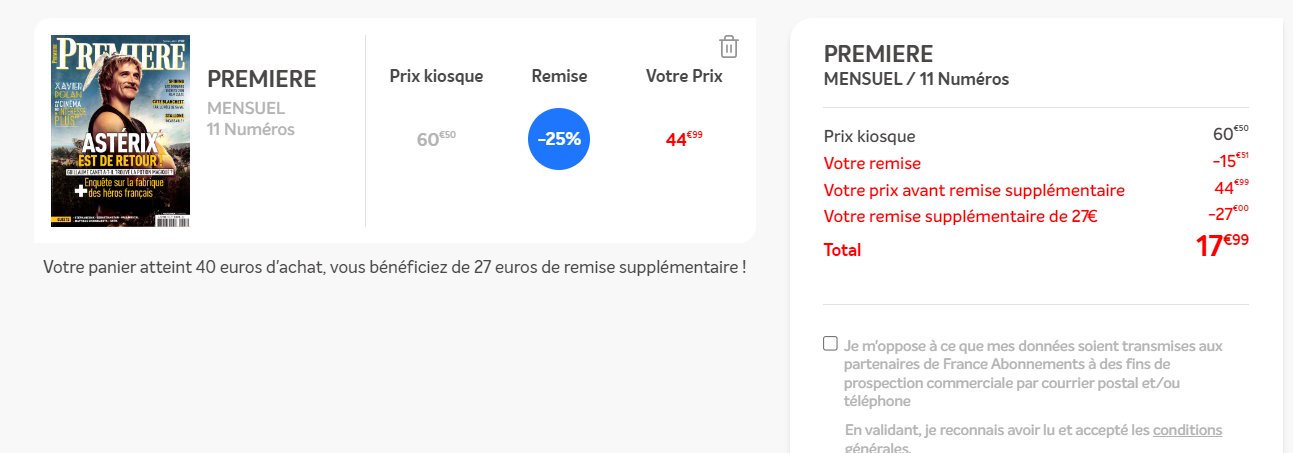Click 'Votre remise supplémentaire de 27€' line
Screen dimensions: 1293x453
tap(960, 217)
